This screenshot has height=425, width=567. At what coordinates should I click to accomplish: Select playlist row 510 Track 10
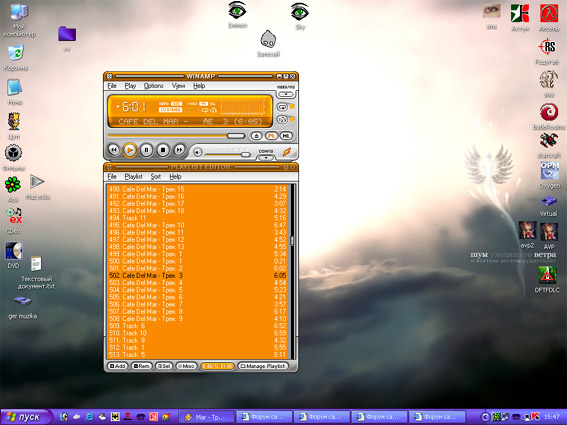[197, 333]
